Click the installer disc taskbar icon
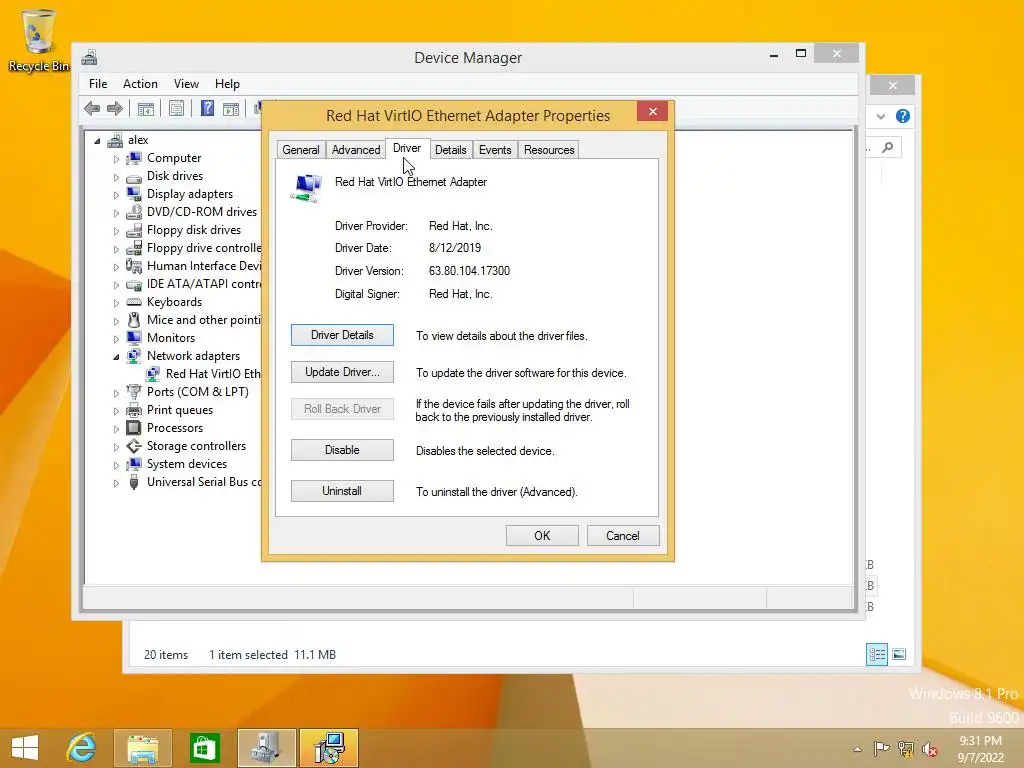 pos(328,748)
